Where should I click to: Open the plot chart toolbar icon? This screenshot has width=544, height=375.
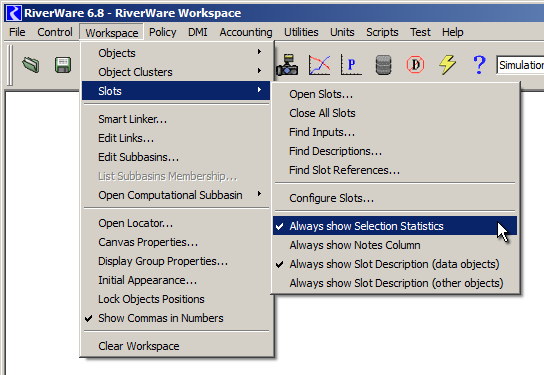pos(320,65)
